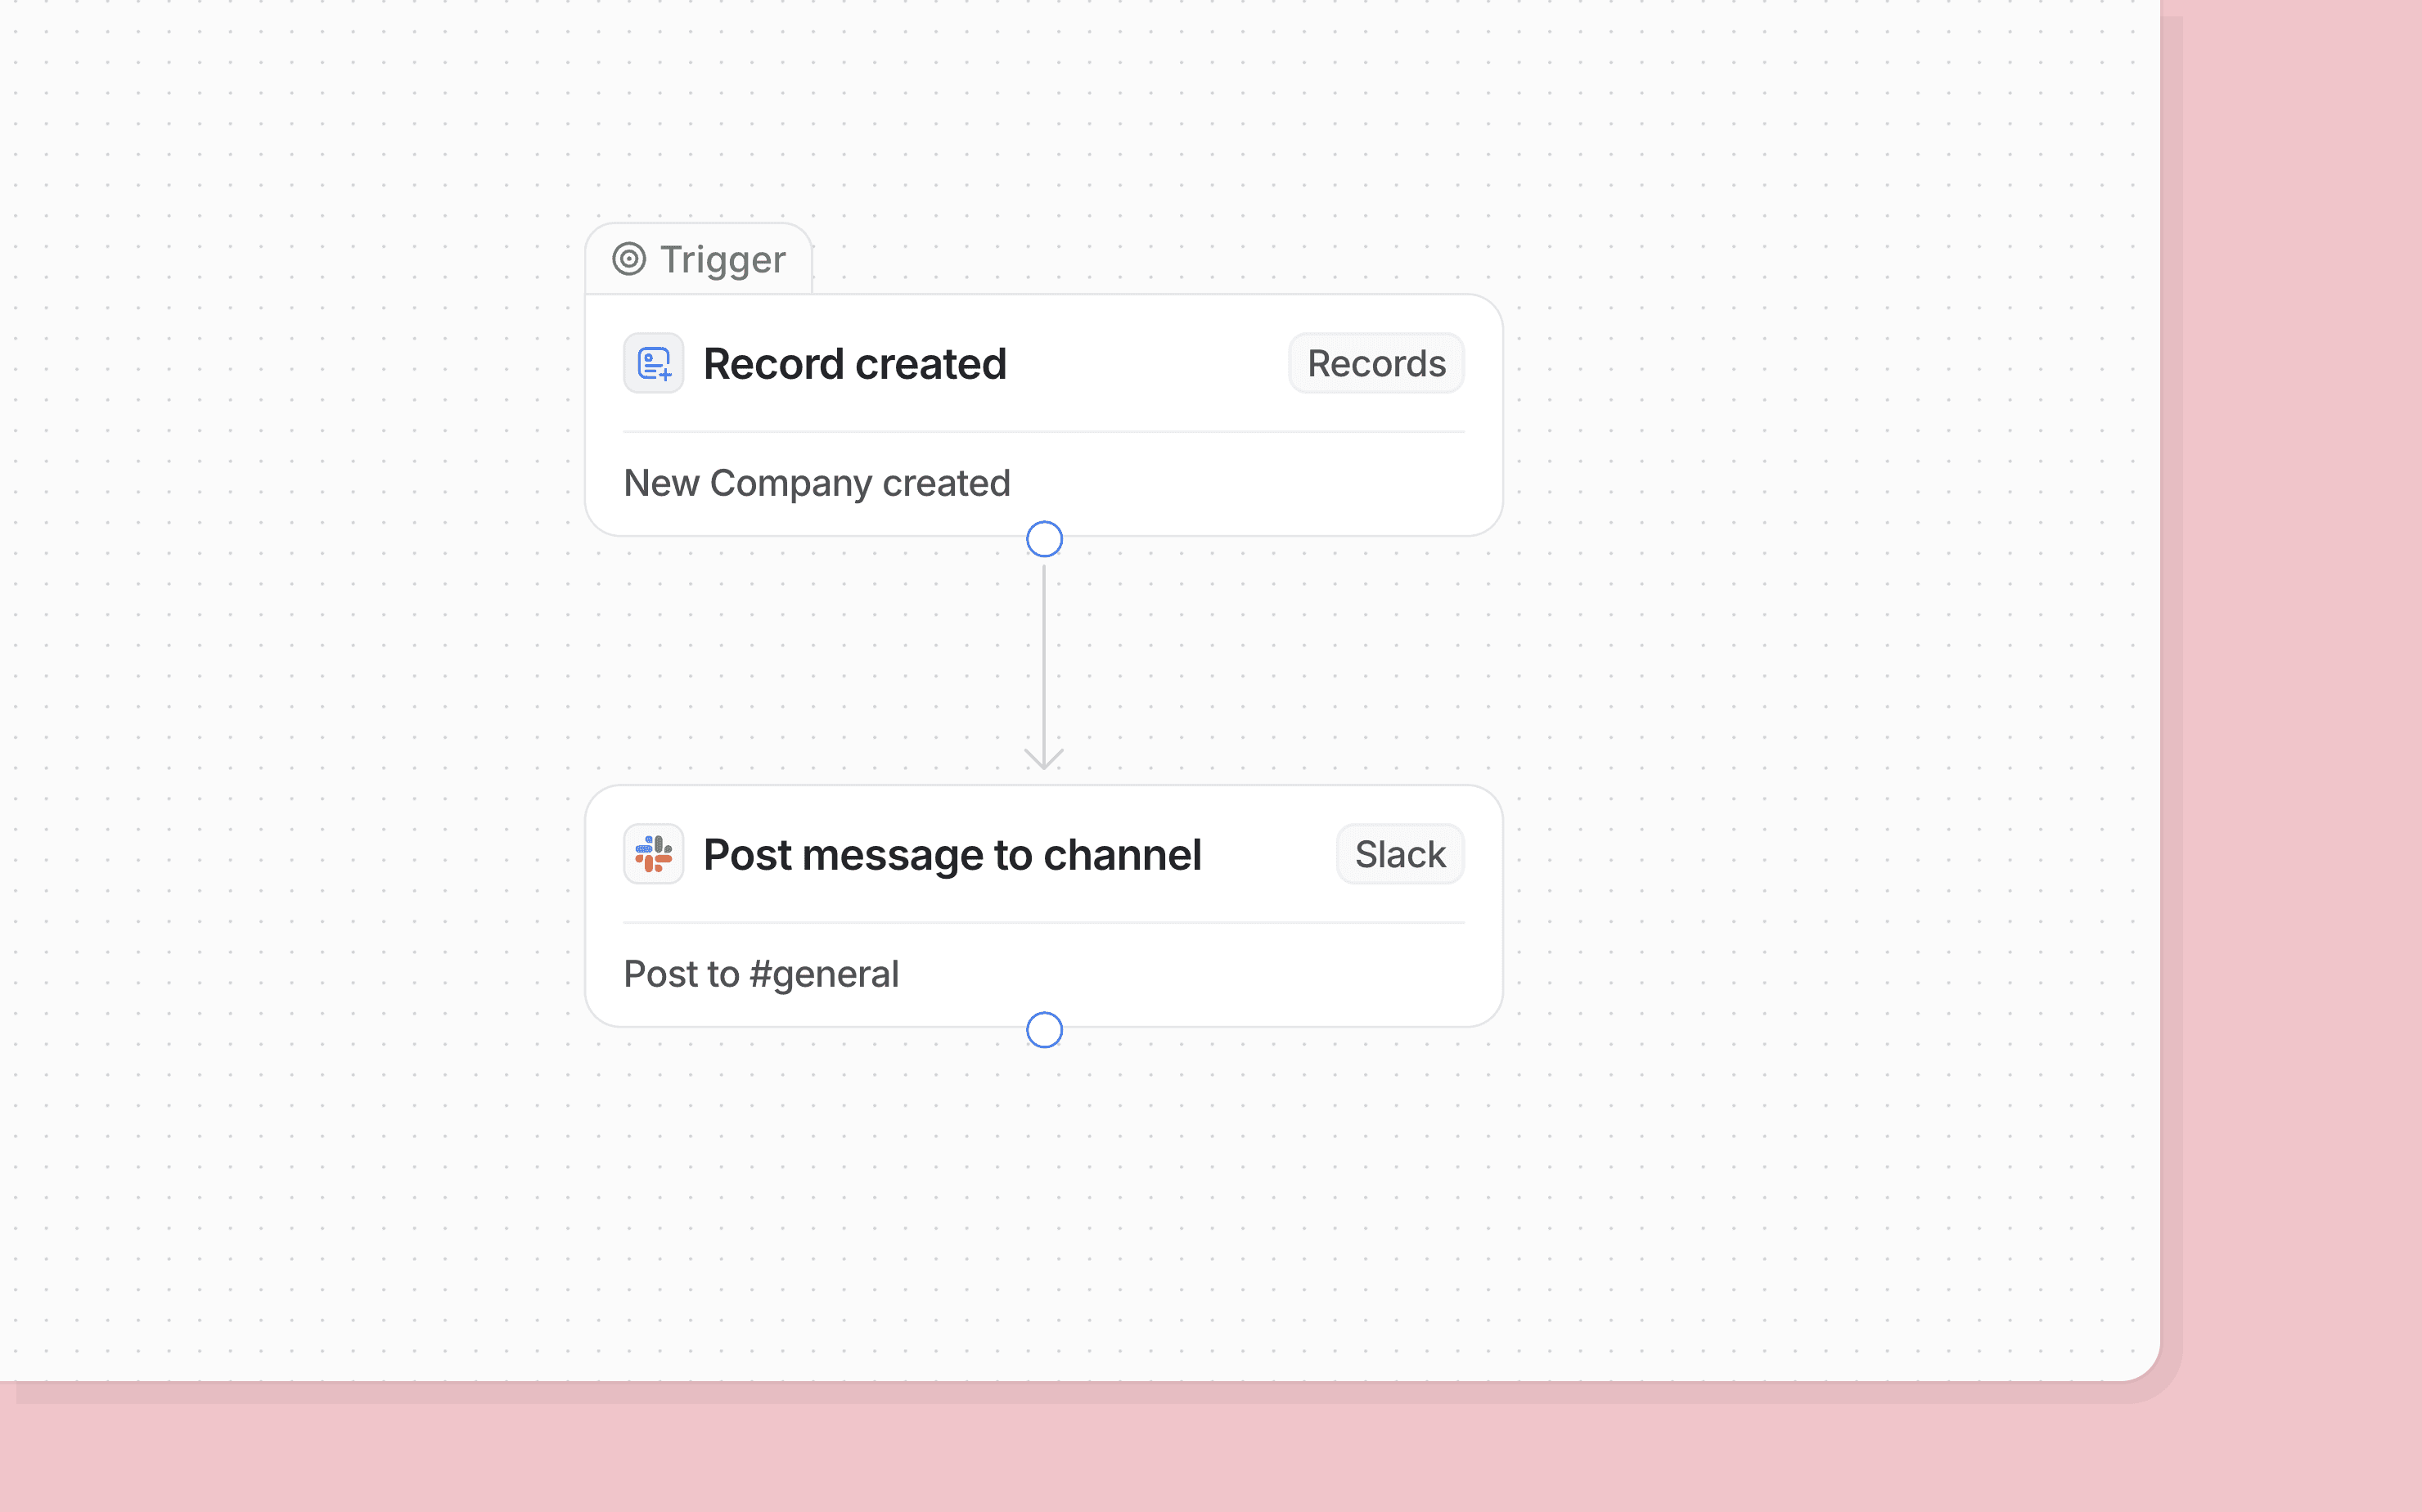Click empty canvas left of trigger block
The height and width of the screenshot is (1512, 2422).
[300, 420]
